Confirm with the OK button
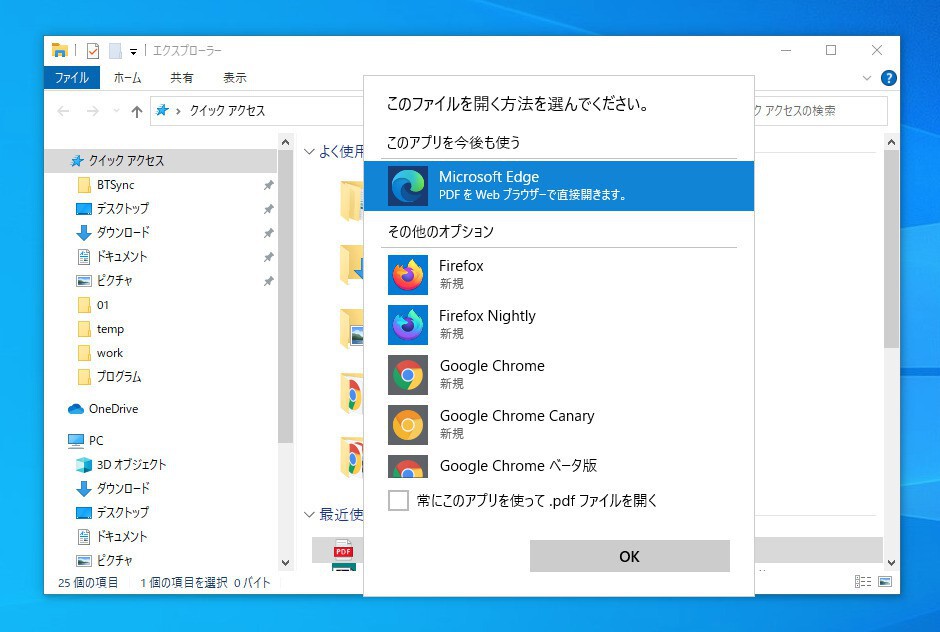Screen dimensions: 940x632 pos(629,556)
